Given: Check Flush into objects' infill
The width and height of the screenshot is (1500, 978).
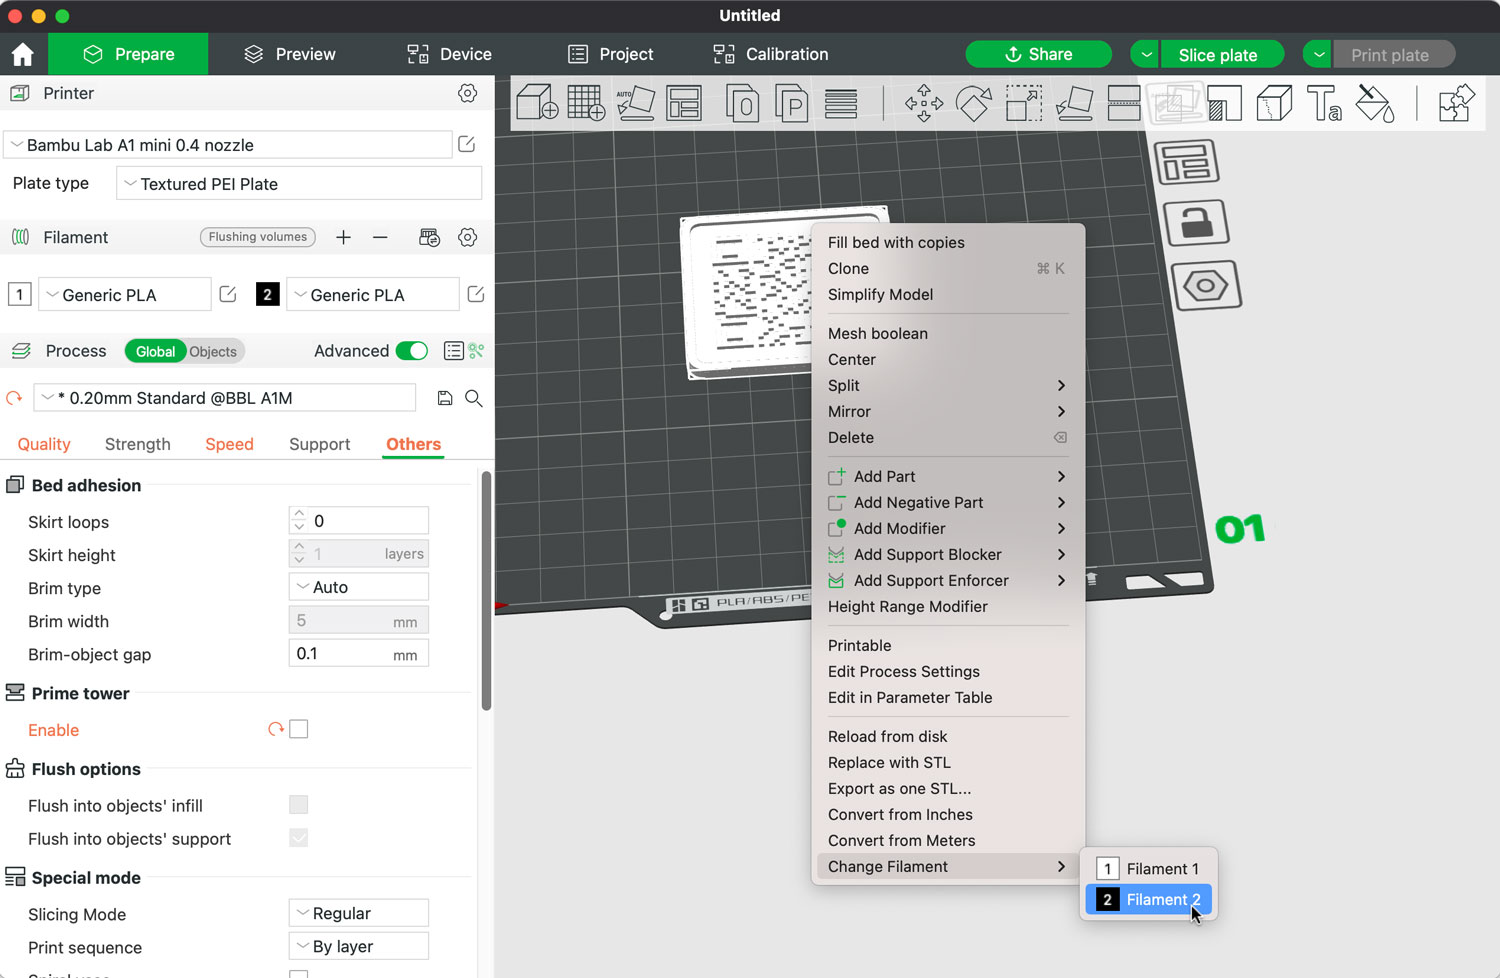Looking at the screenshot, I should pyautogui.click(x=298, y=804).
